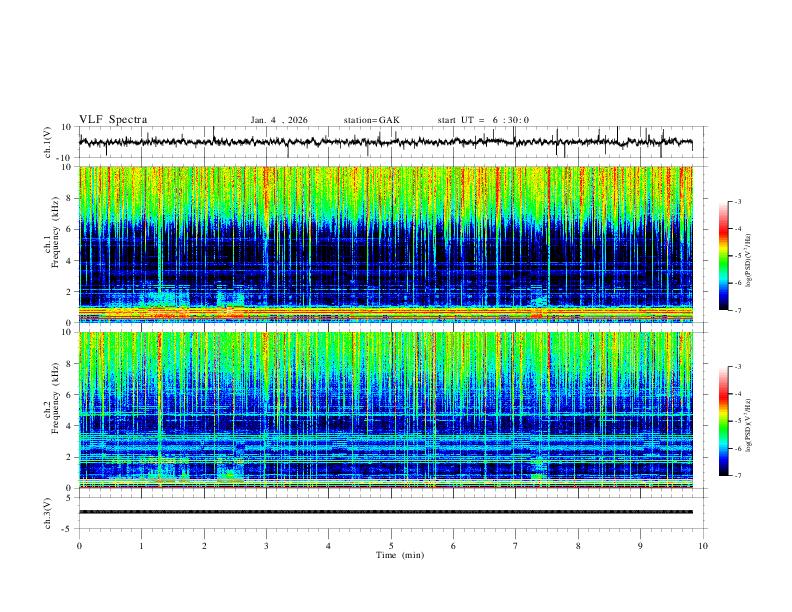This screenshot has width=792, height=612.
Task: Click the ch.2 spectrogram color scale bar
Action: 723,421
